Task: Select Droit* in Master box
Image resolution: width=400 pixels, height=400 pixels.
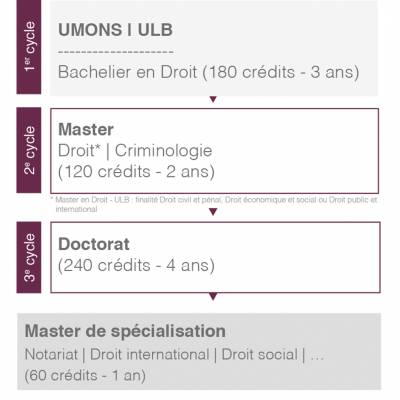Action: coord(79,150)
